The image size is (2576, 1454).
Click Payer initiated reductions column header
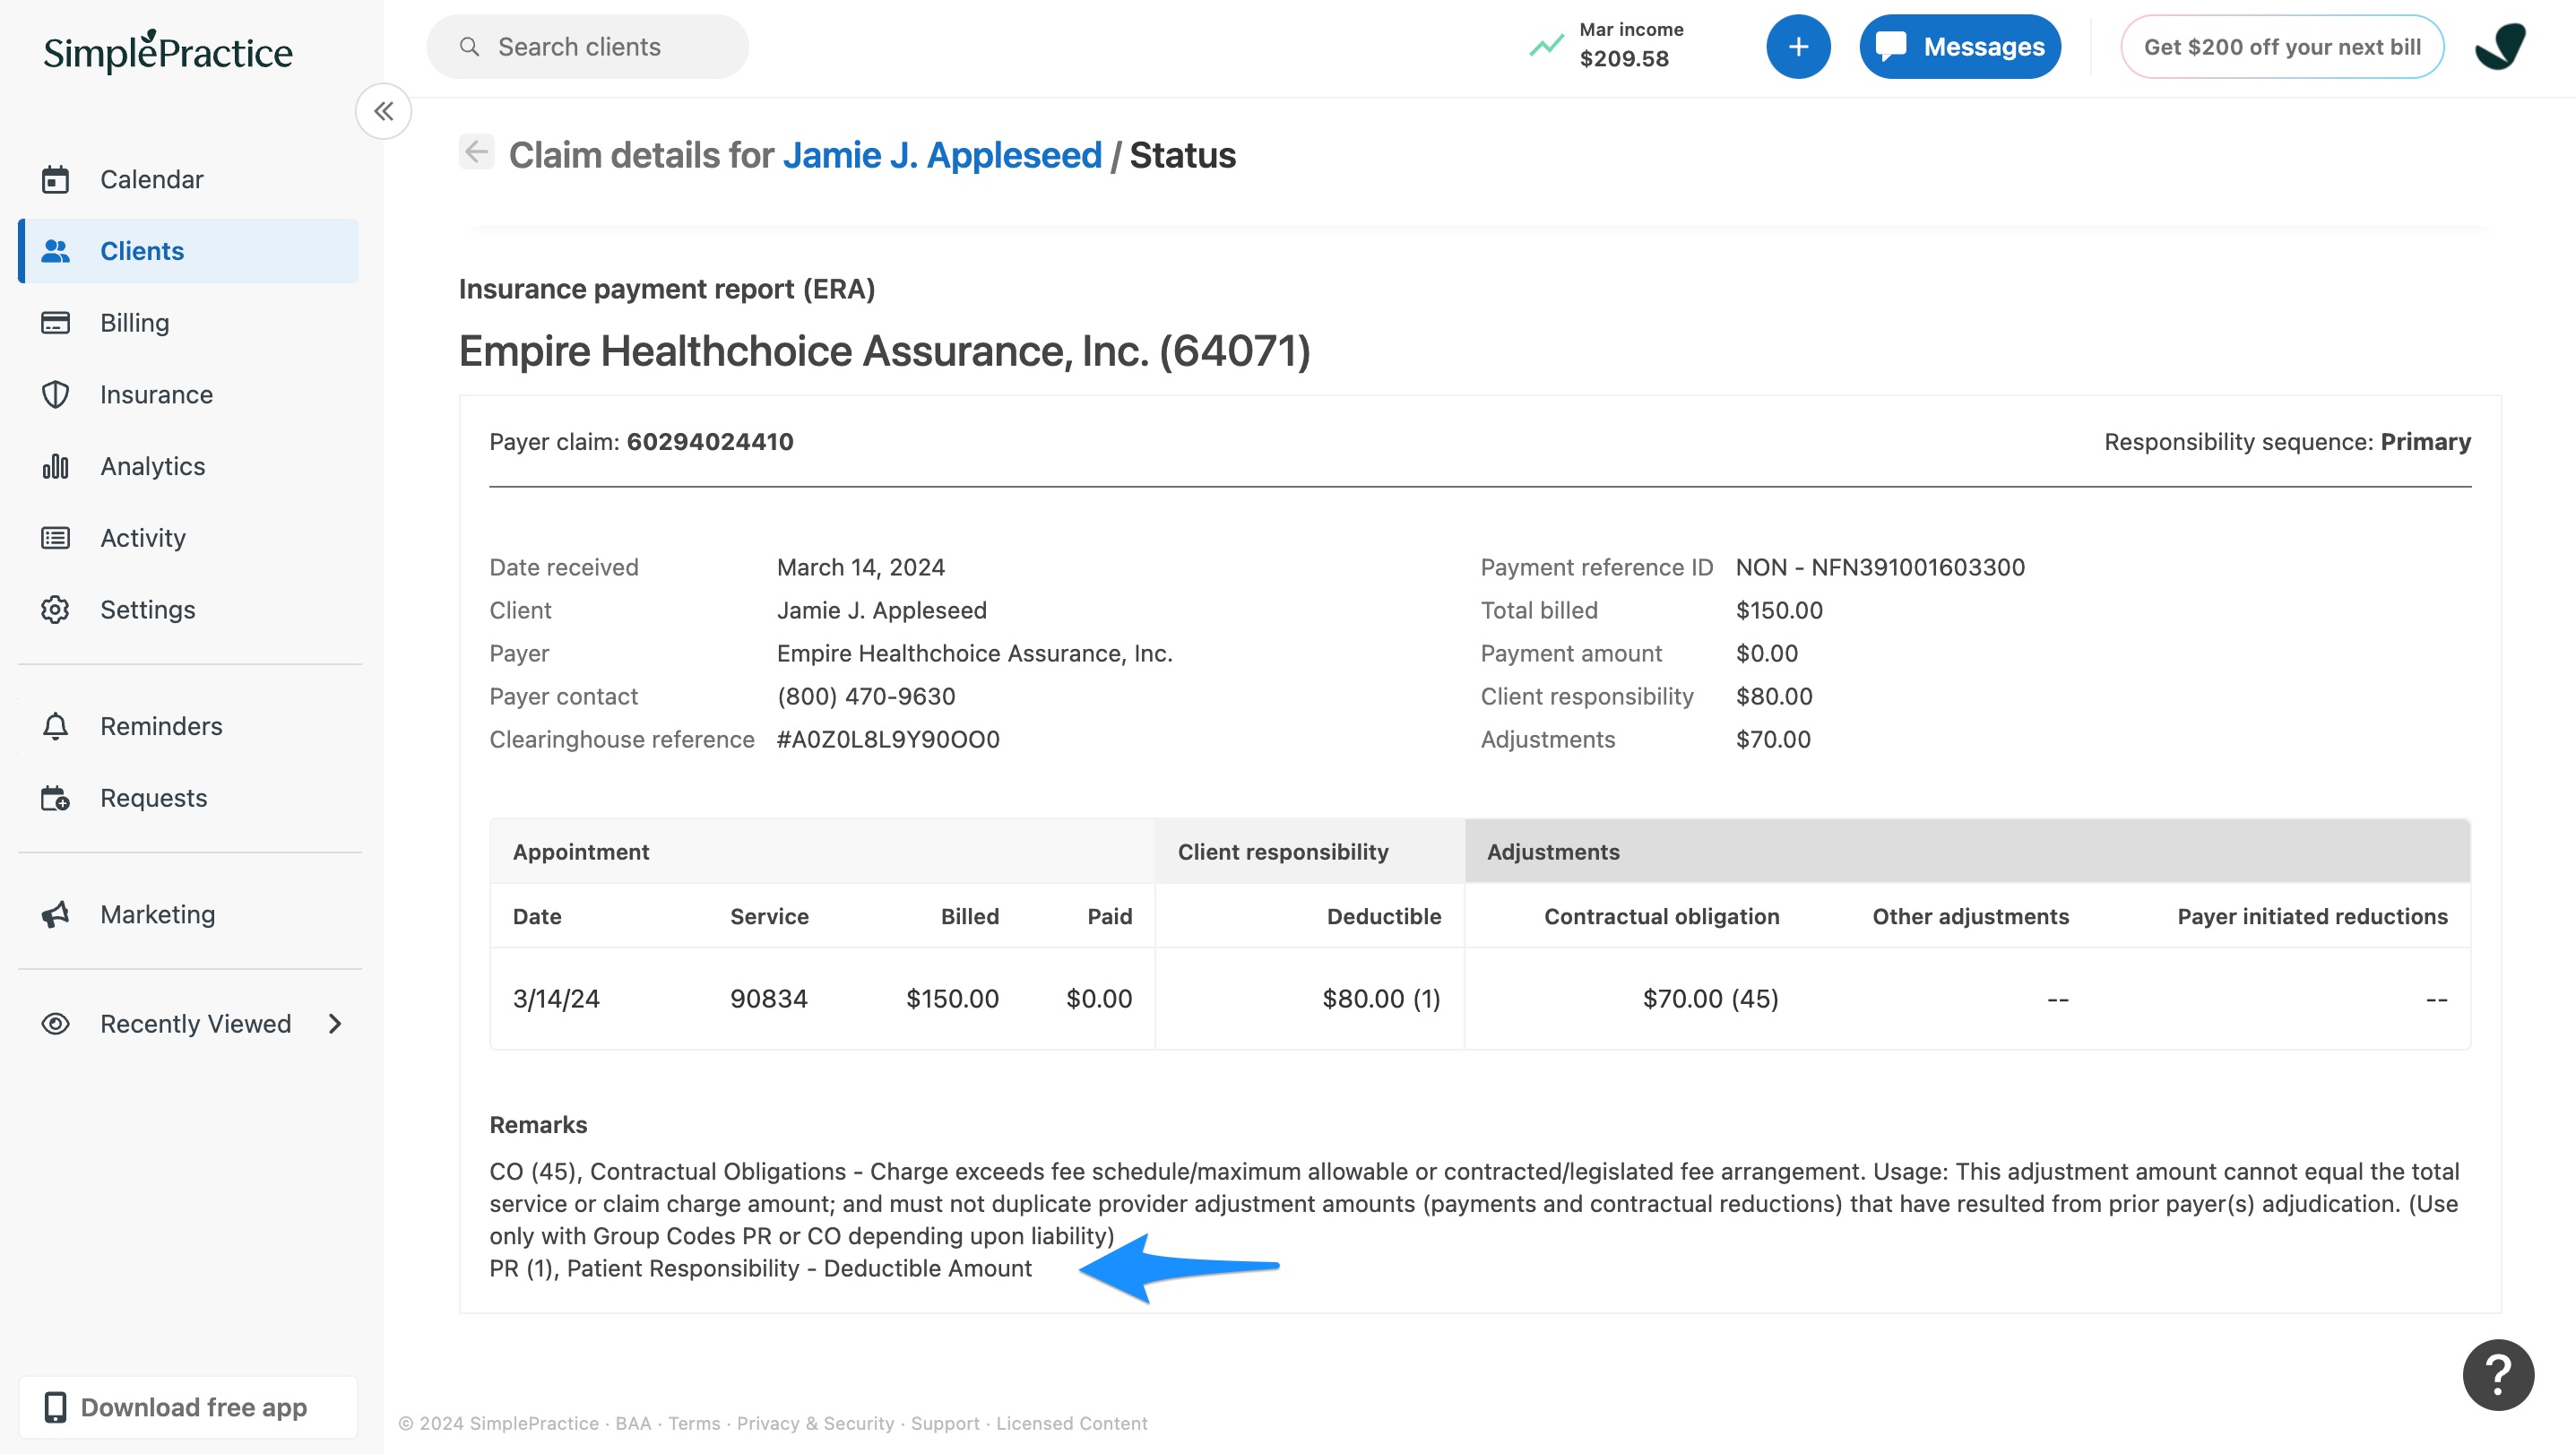pos(2312,916)
